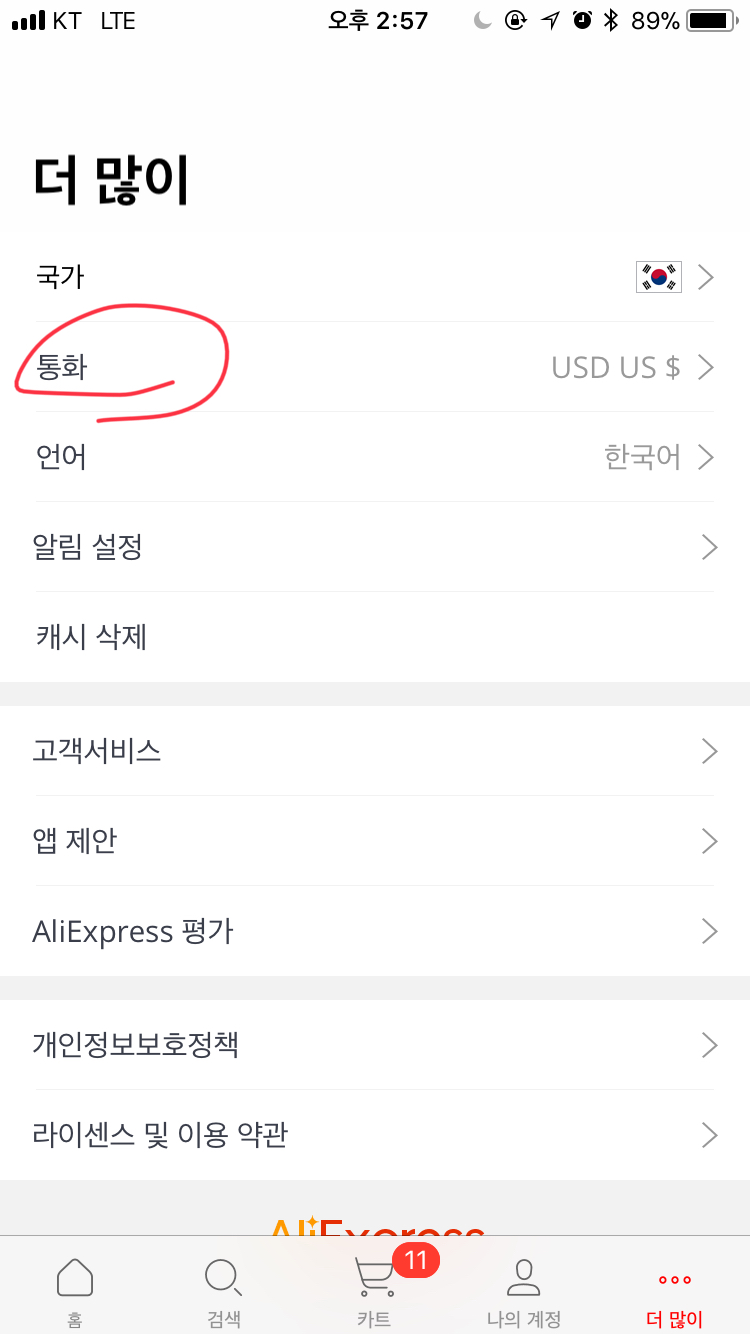
Task: Open currency chevron beside USD US $
Action: pyautogui.click(x=706, y=367)
